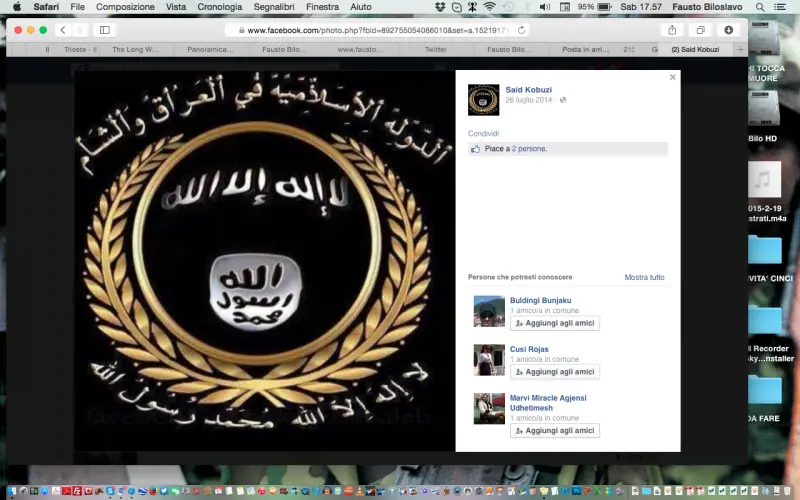
Task: Open Cusi Rojas profile link
Action: point(529,349)
